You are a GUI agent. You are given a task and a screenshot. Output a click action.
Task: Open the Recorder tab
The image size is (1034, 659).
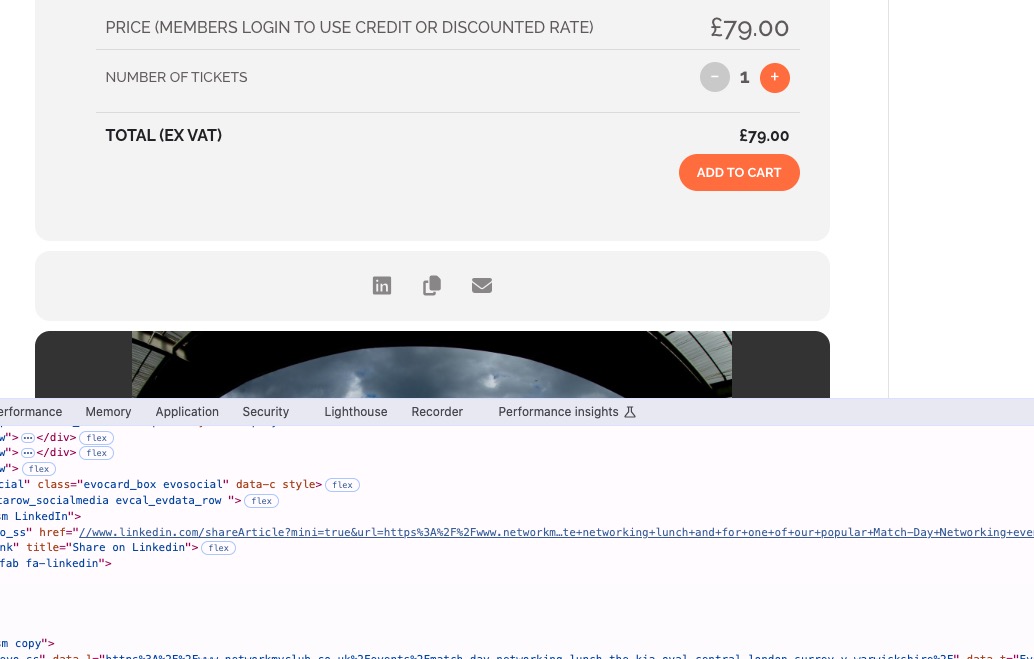(437, 412)
